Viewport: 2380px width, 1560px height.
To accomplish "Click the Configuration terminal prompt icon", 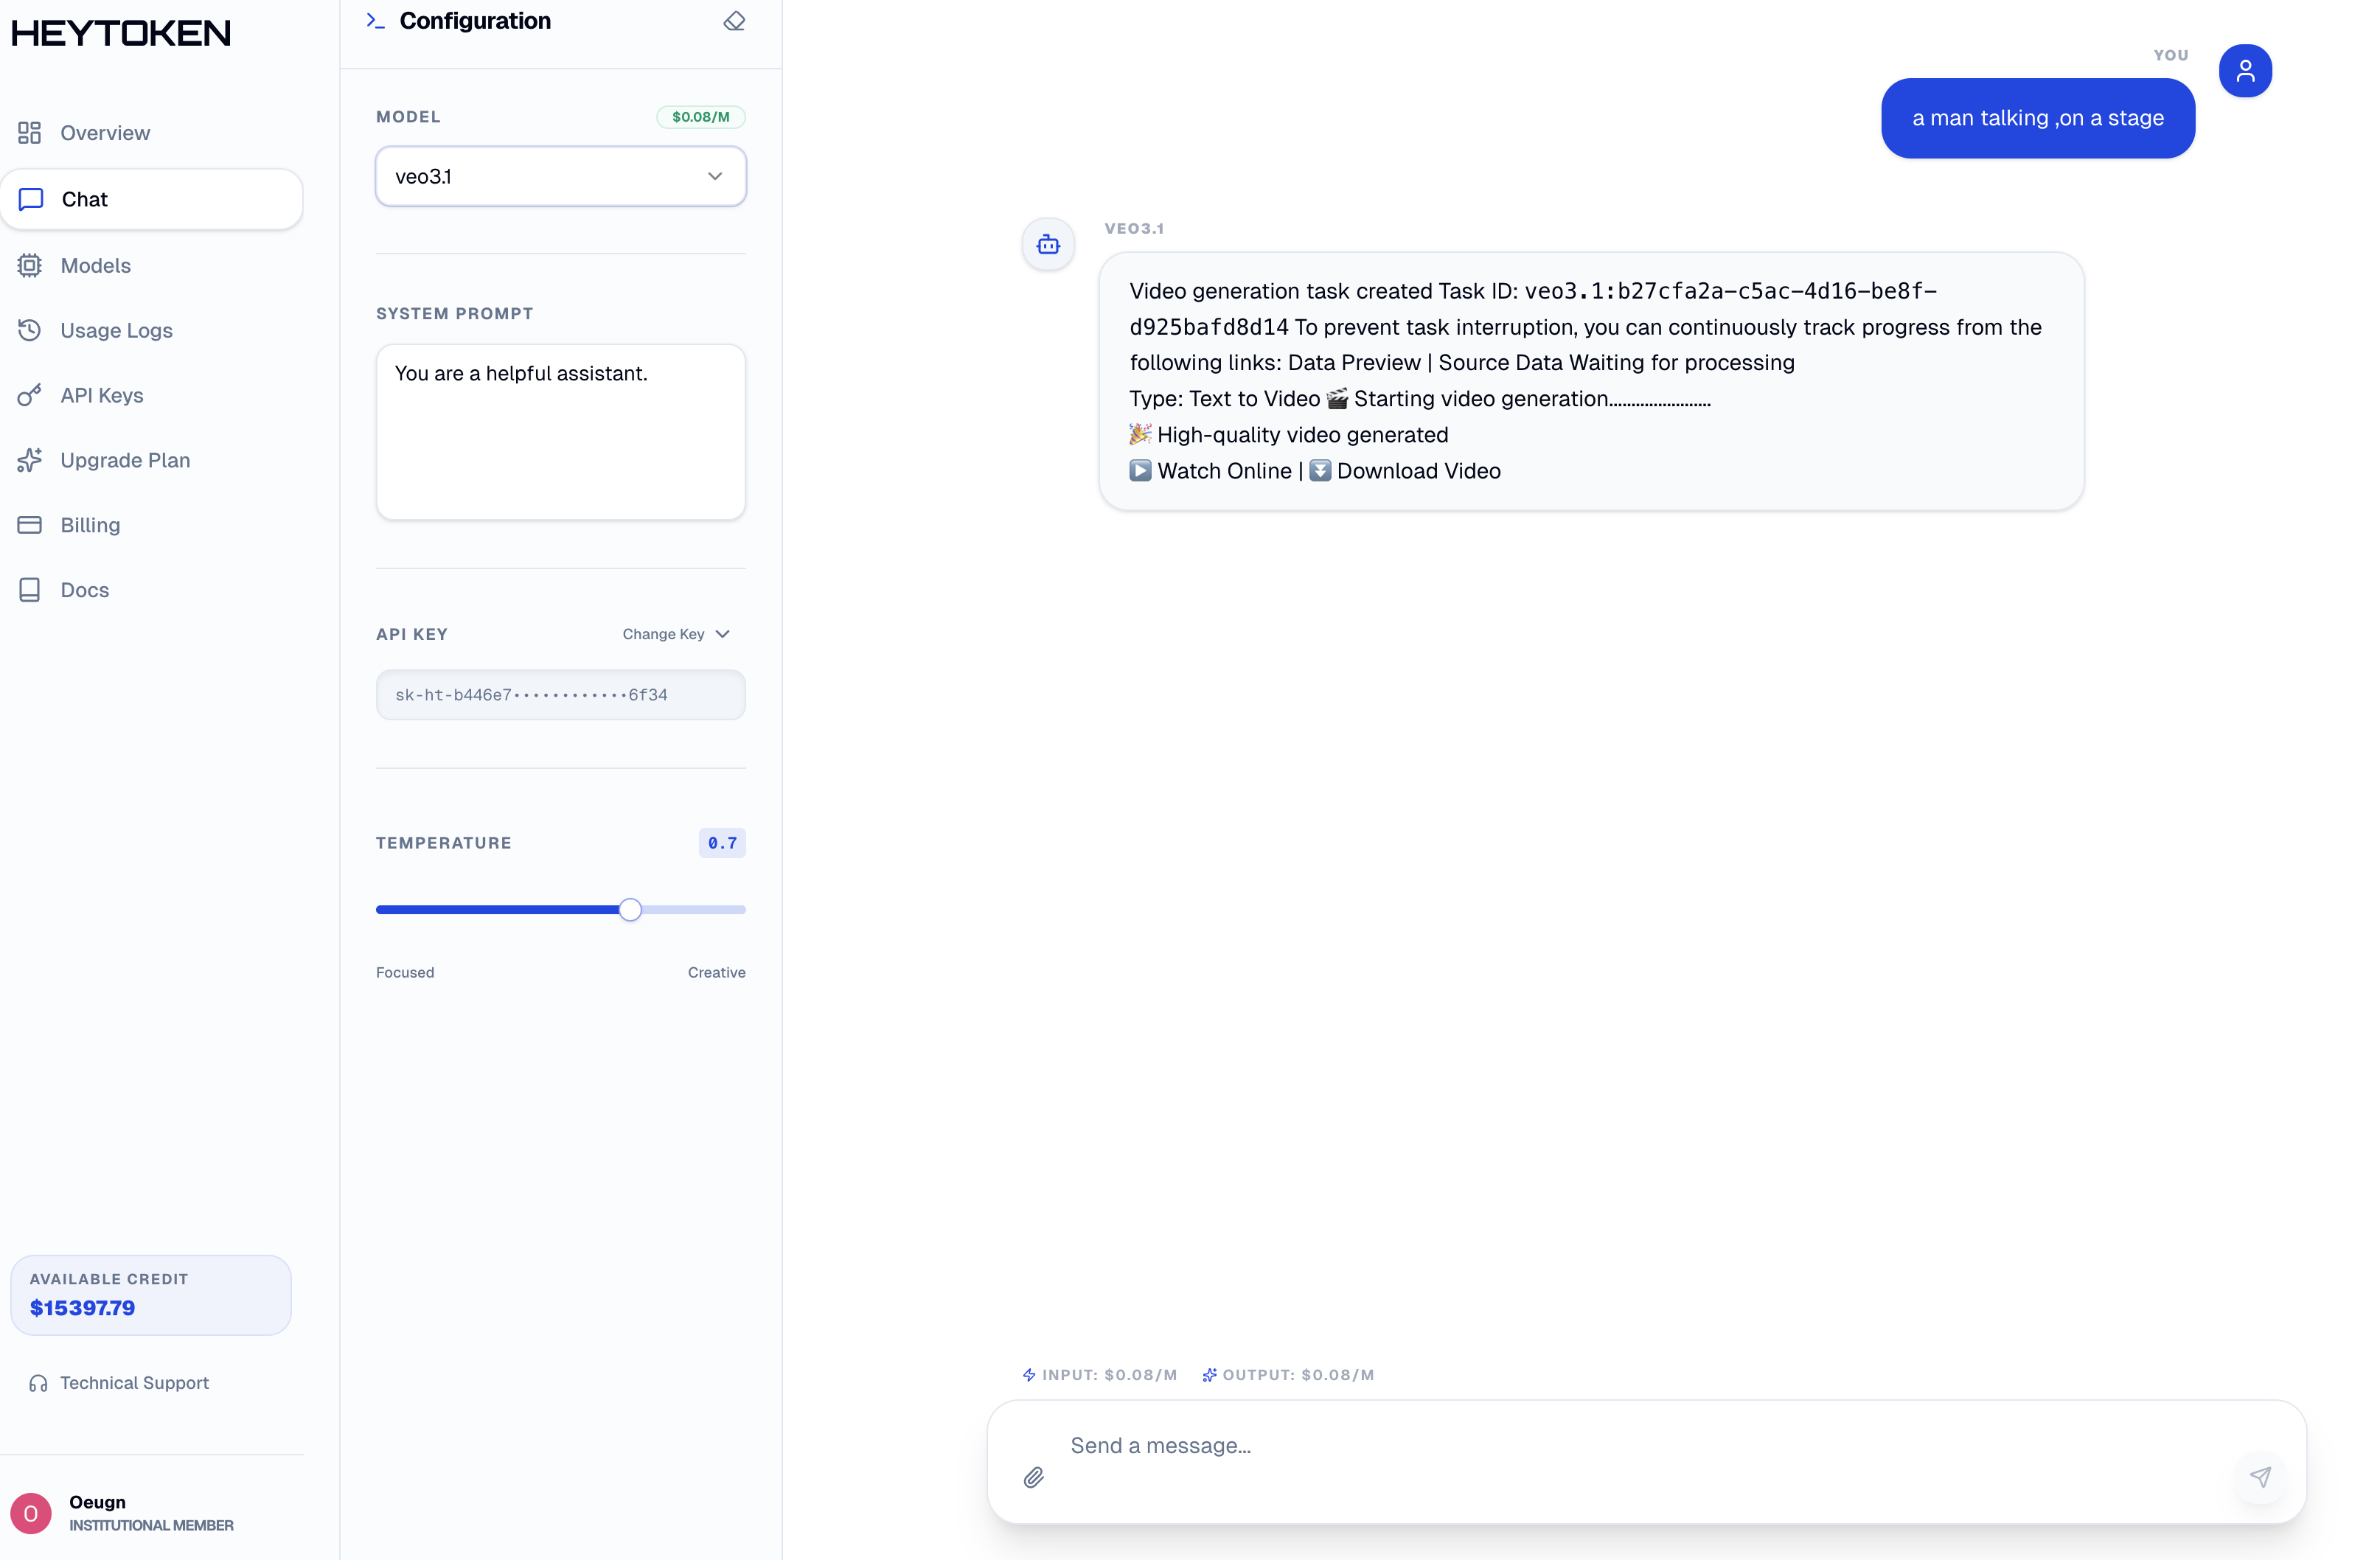I will pos(375,21).
